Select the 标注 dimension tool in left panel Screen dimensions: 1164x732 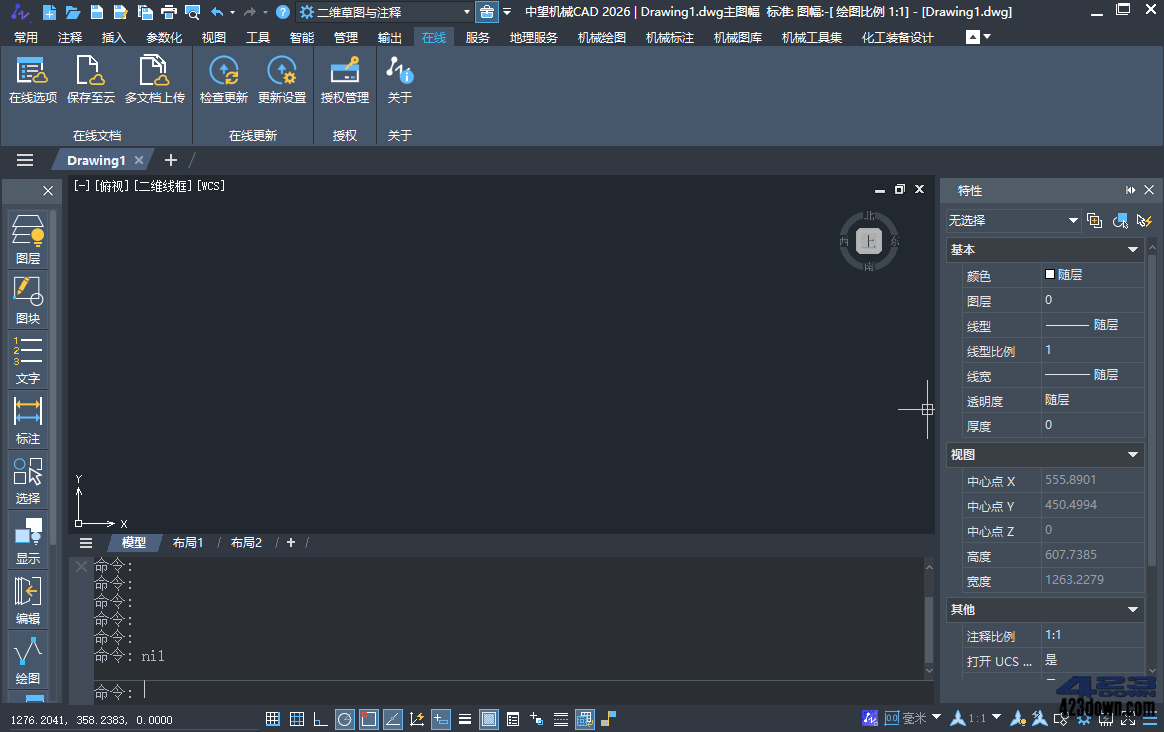coord(28,420)
